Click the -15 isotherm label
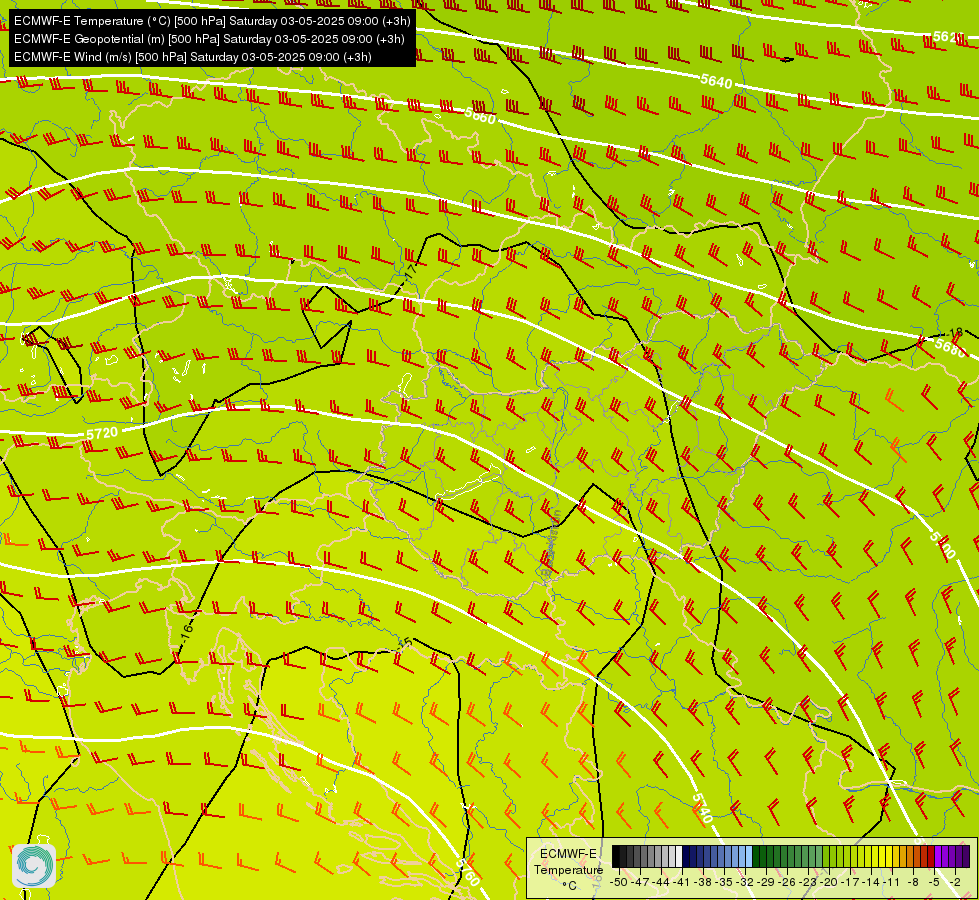 click(x=405, y=642)
